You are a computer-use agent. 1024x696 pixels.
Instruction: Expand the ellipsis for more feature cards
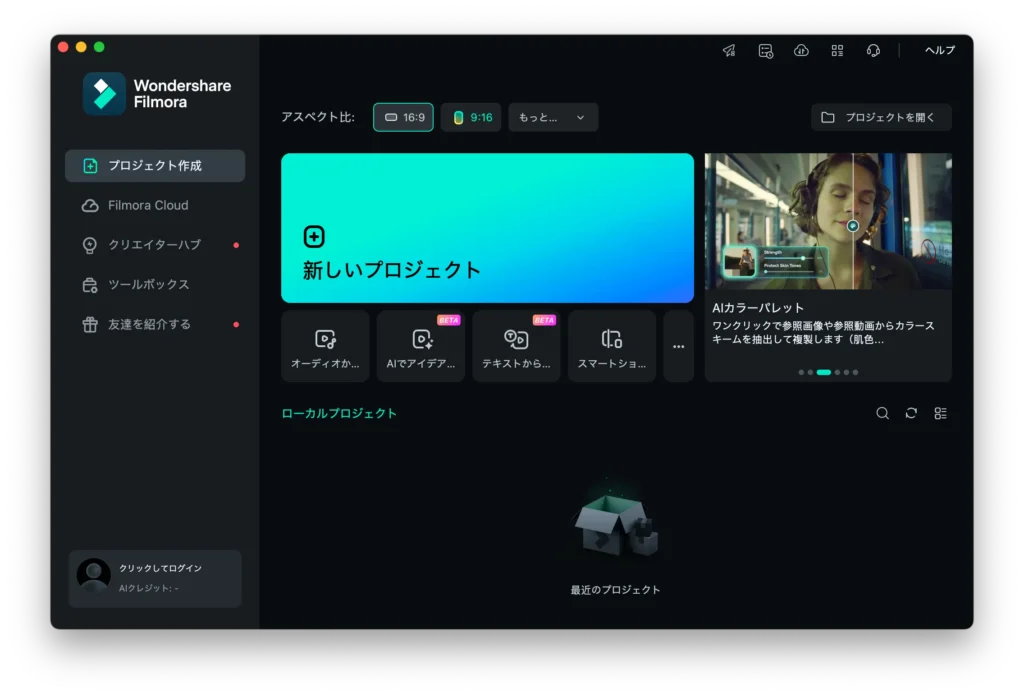pyautogui.click(x=677, y=345)
